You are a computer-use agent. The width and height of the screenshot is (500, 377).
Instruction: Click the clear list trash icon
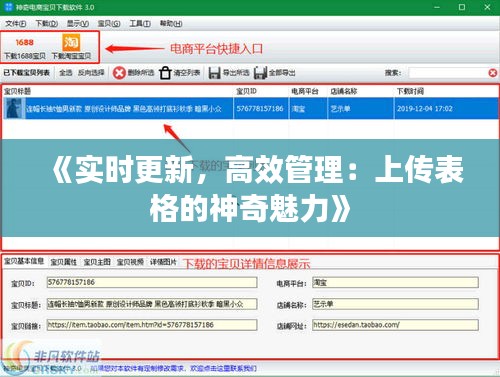[165, 73]
